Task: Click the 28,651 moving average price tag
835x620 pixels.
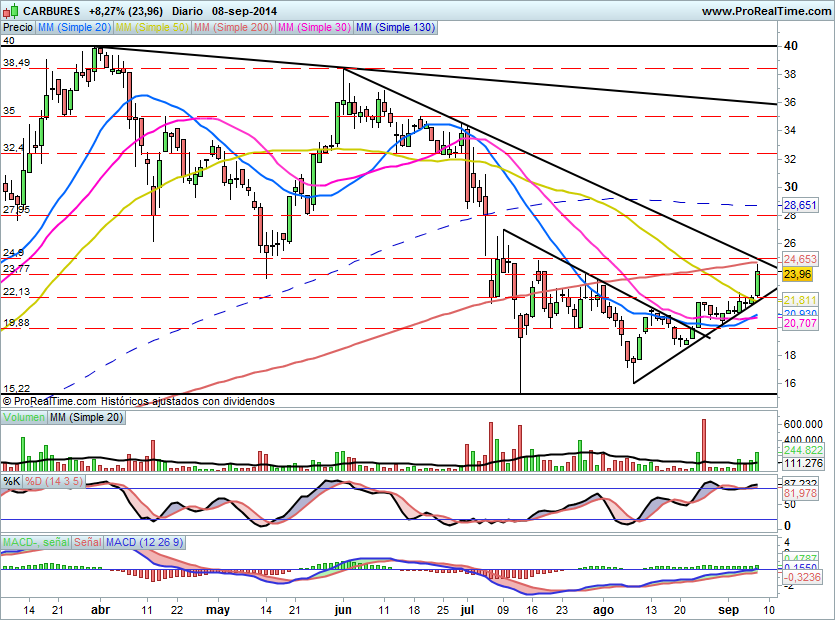Action: tap(800, 204)
